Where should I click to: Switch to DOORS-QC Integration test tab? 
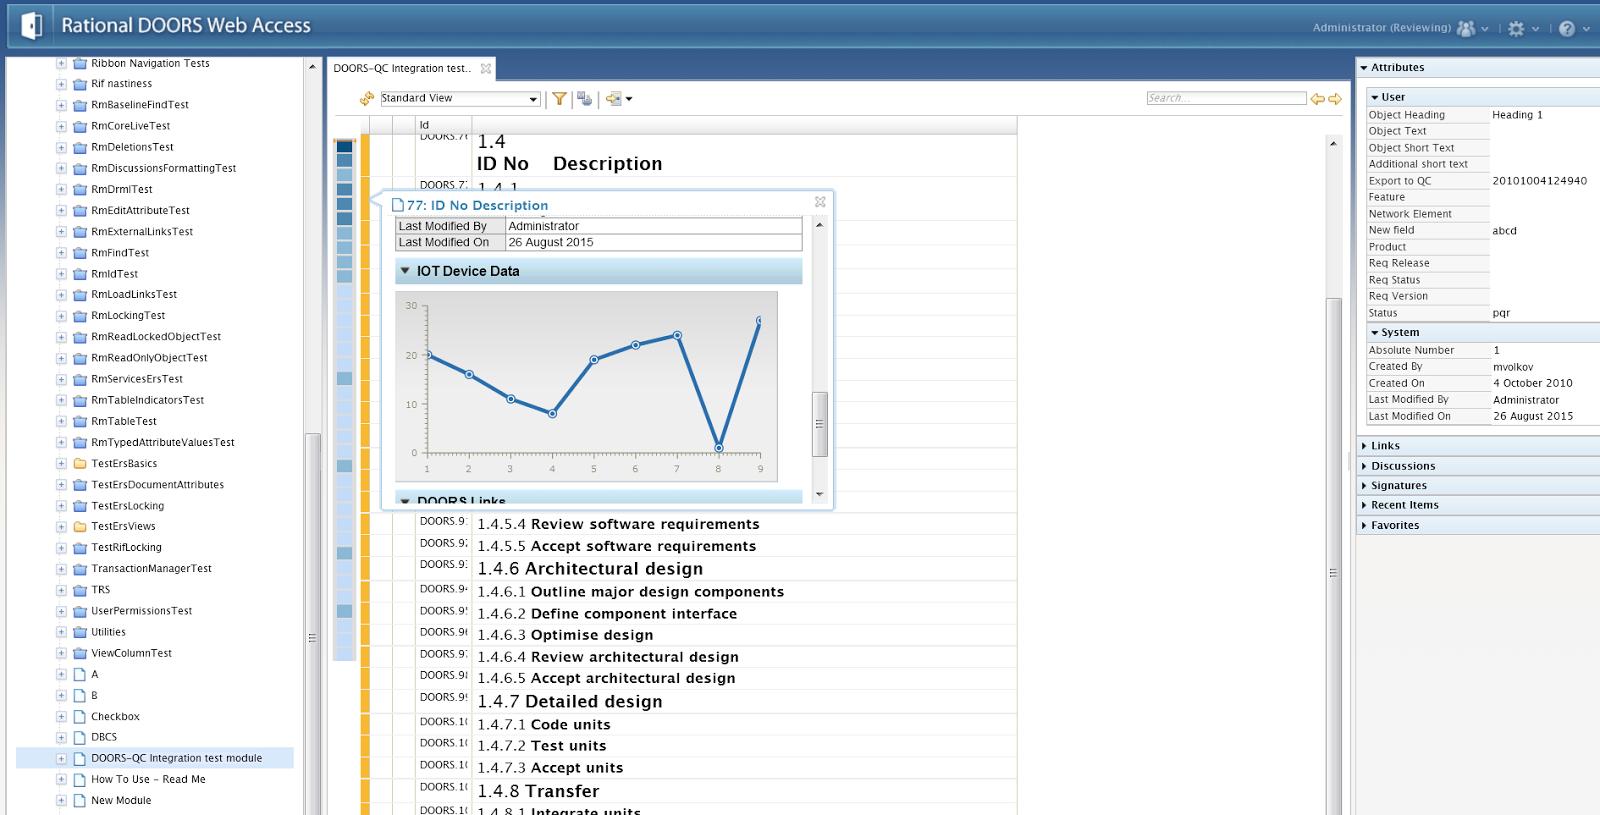coord(402,69)
